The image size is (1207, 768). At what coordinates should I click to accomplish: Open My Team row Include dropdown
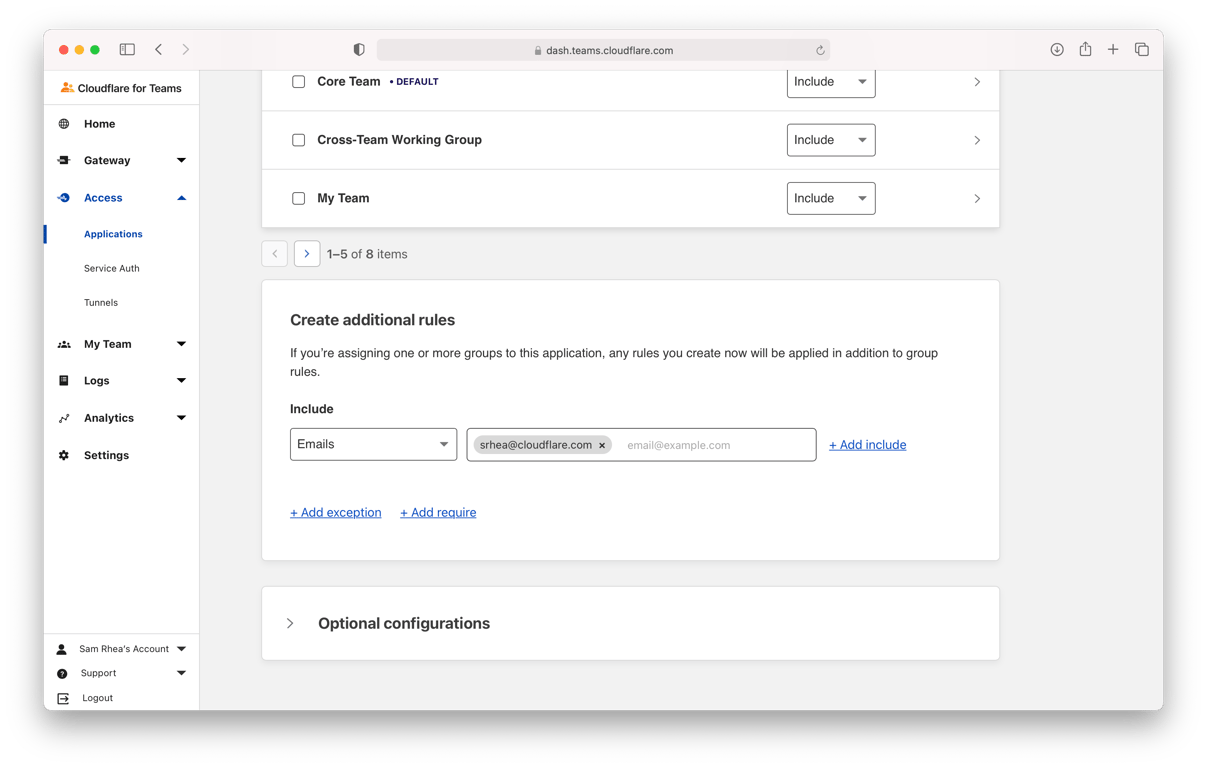[x=831, y=198]
